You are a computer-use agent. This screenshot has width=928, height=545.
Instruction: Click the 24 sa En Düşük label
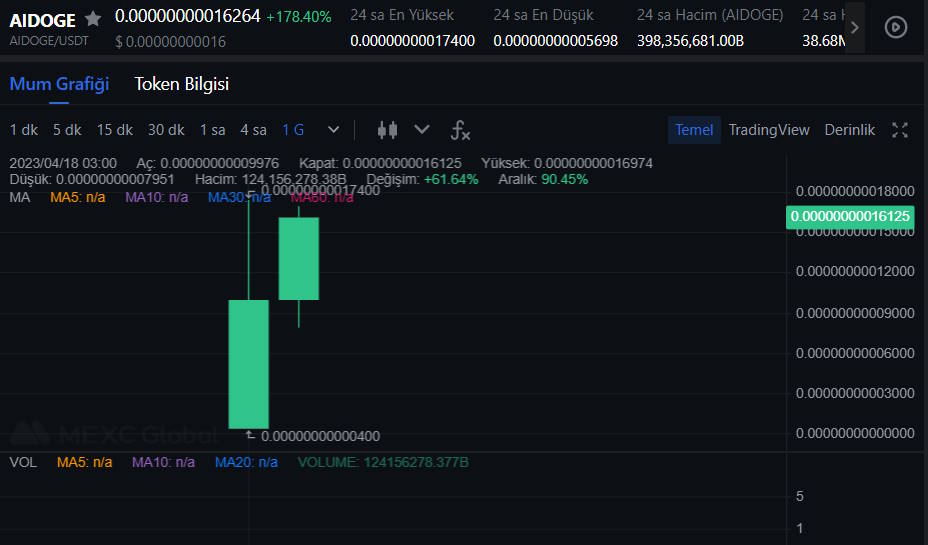tap(543, 15)
